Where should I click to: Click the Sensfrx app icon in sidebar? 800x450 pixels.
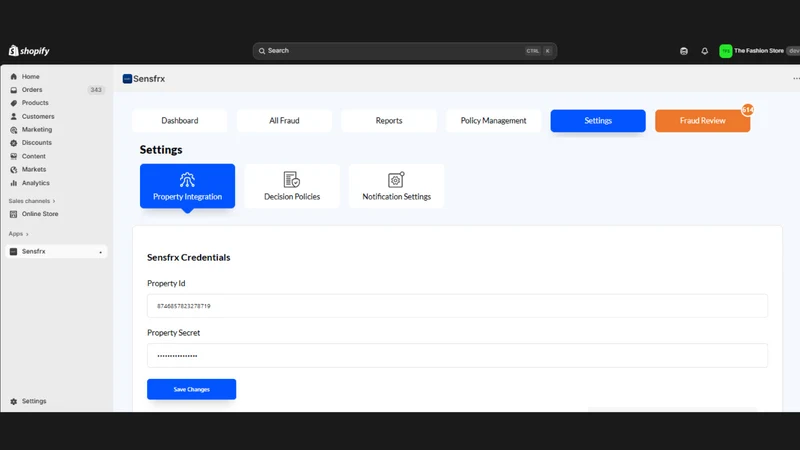pos(14,252)
